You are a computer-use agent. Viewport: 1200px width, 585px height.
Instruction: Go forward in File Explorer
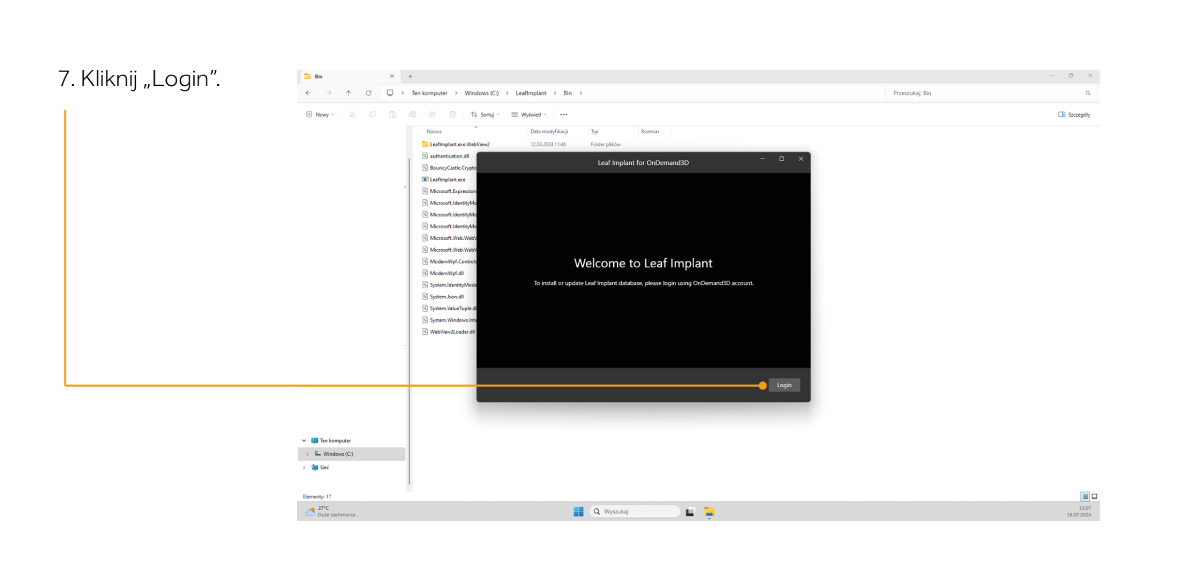click(328, 93)
